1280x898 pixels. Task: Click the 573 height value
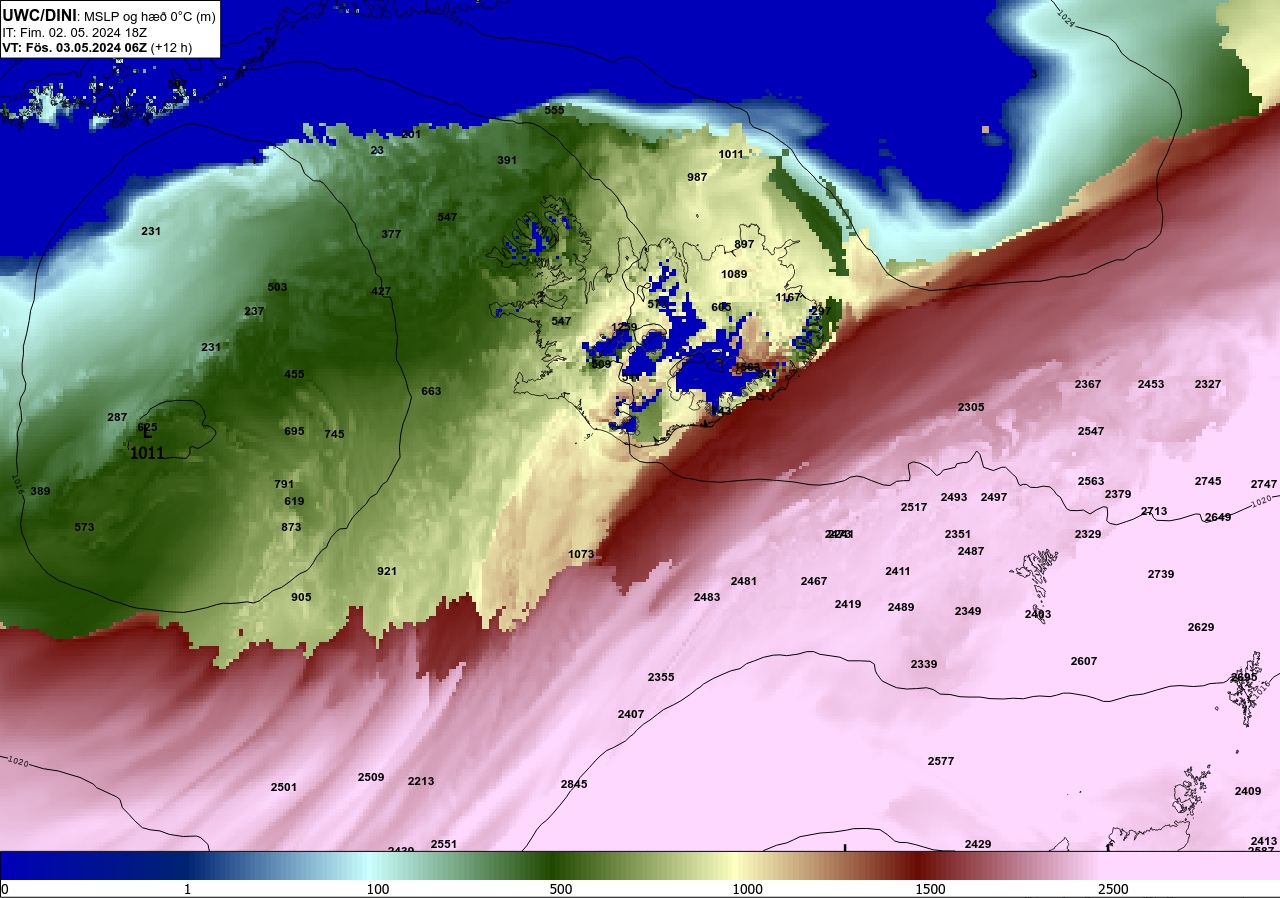tap(84, 527)
